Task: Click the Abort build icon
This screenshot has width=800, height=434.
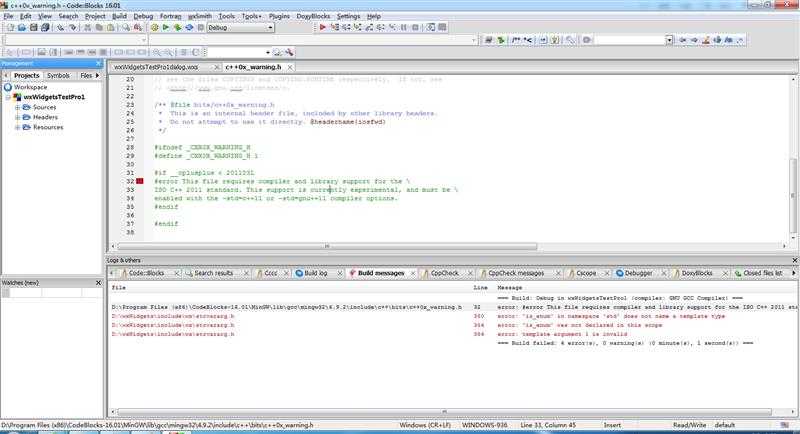Action: (x=201, y=28)
